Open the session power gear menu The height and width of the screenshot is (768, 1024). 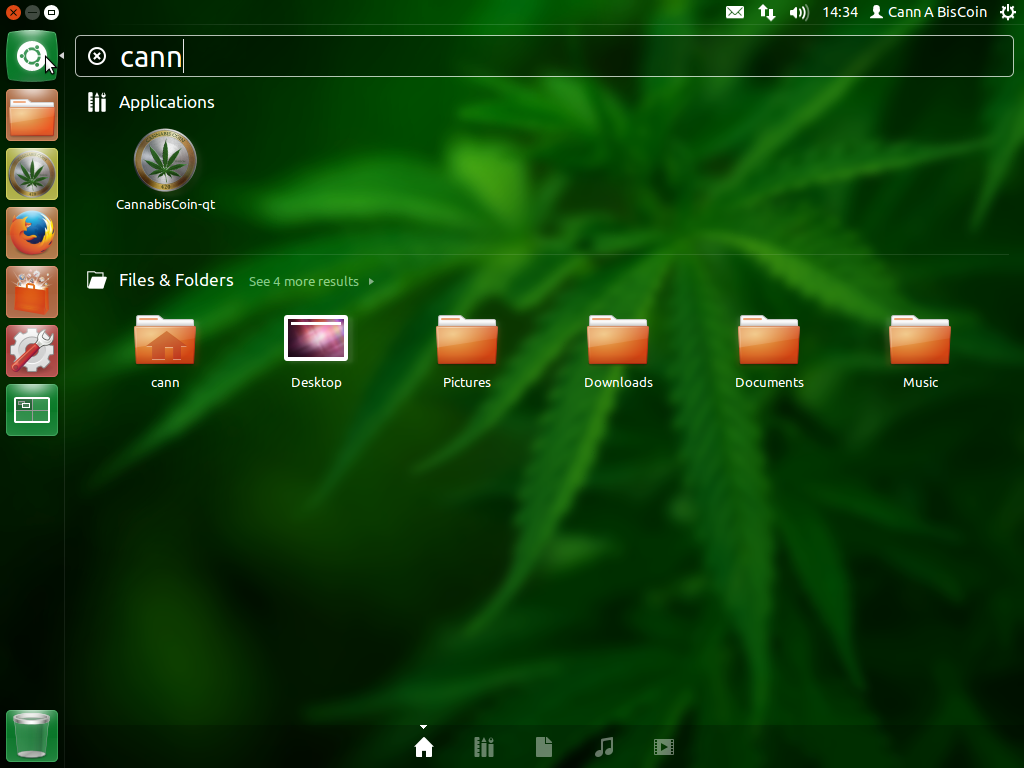[1008, 12]
